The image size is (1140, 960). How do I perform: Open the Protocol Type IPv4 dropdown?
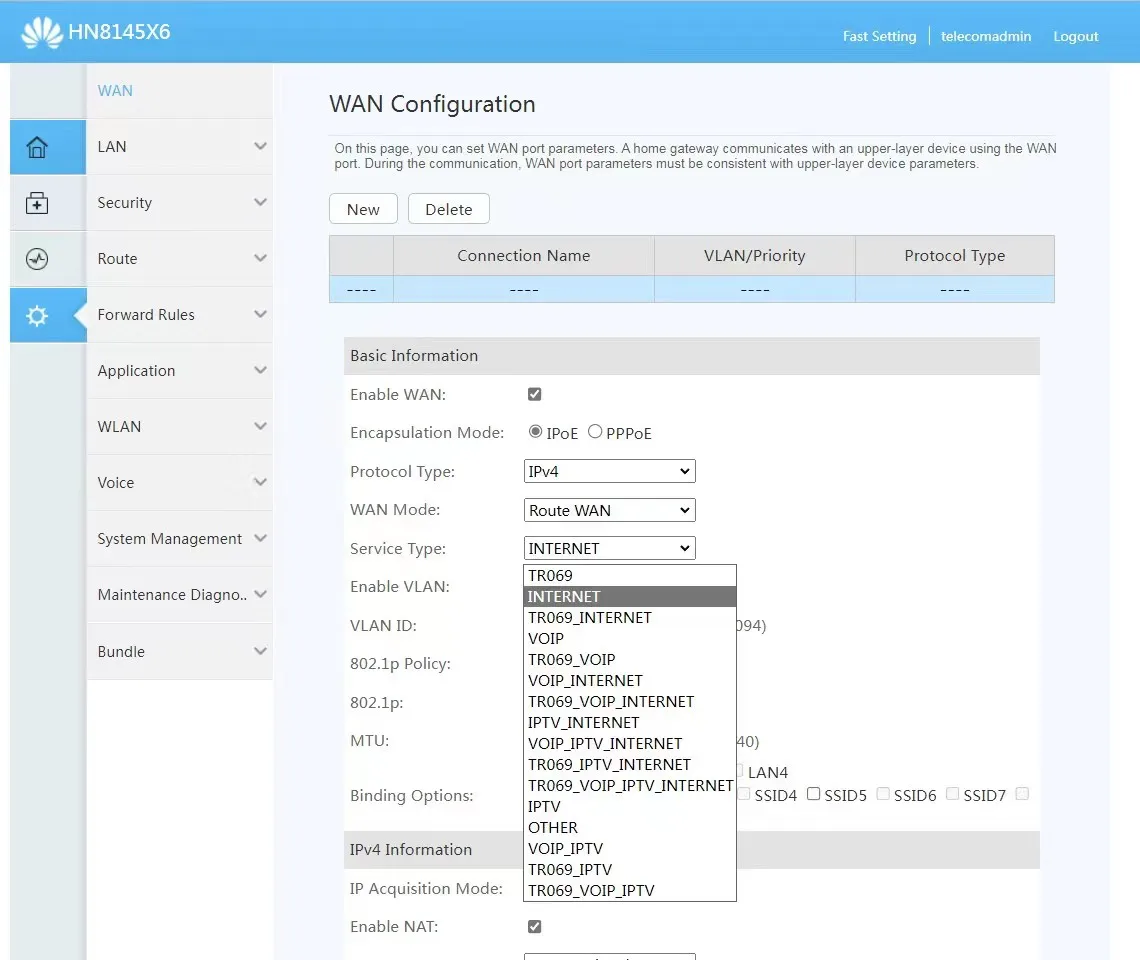[x=609, y=471]
